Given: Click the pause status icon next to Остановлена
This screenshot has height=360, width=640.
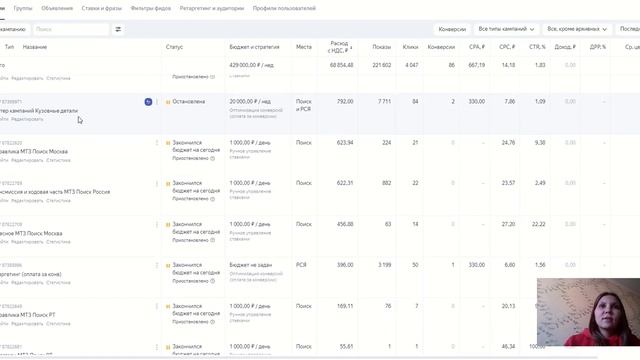Looking at the screenshot, I should click(x=168, y=102).
